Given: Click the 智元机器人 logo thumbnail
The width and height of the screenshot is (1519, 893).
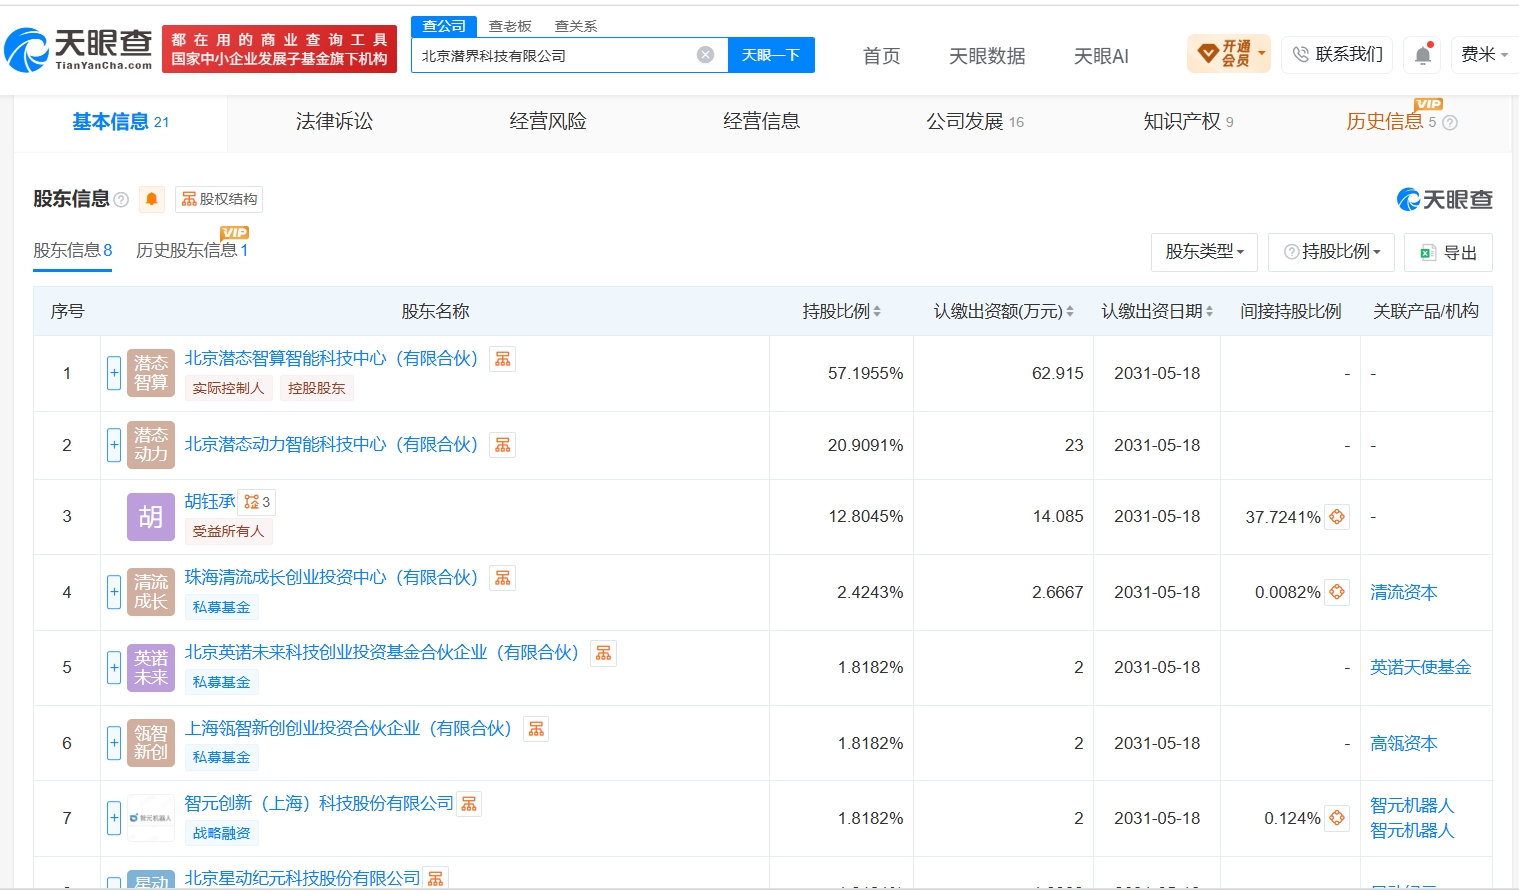Looking at the screenshot, I should tap(151, 818).
